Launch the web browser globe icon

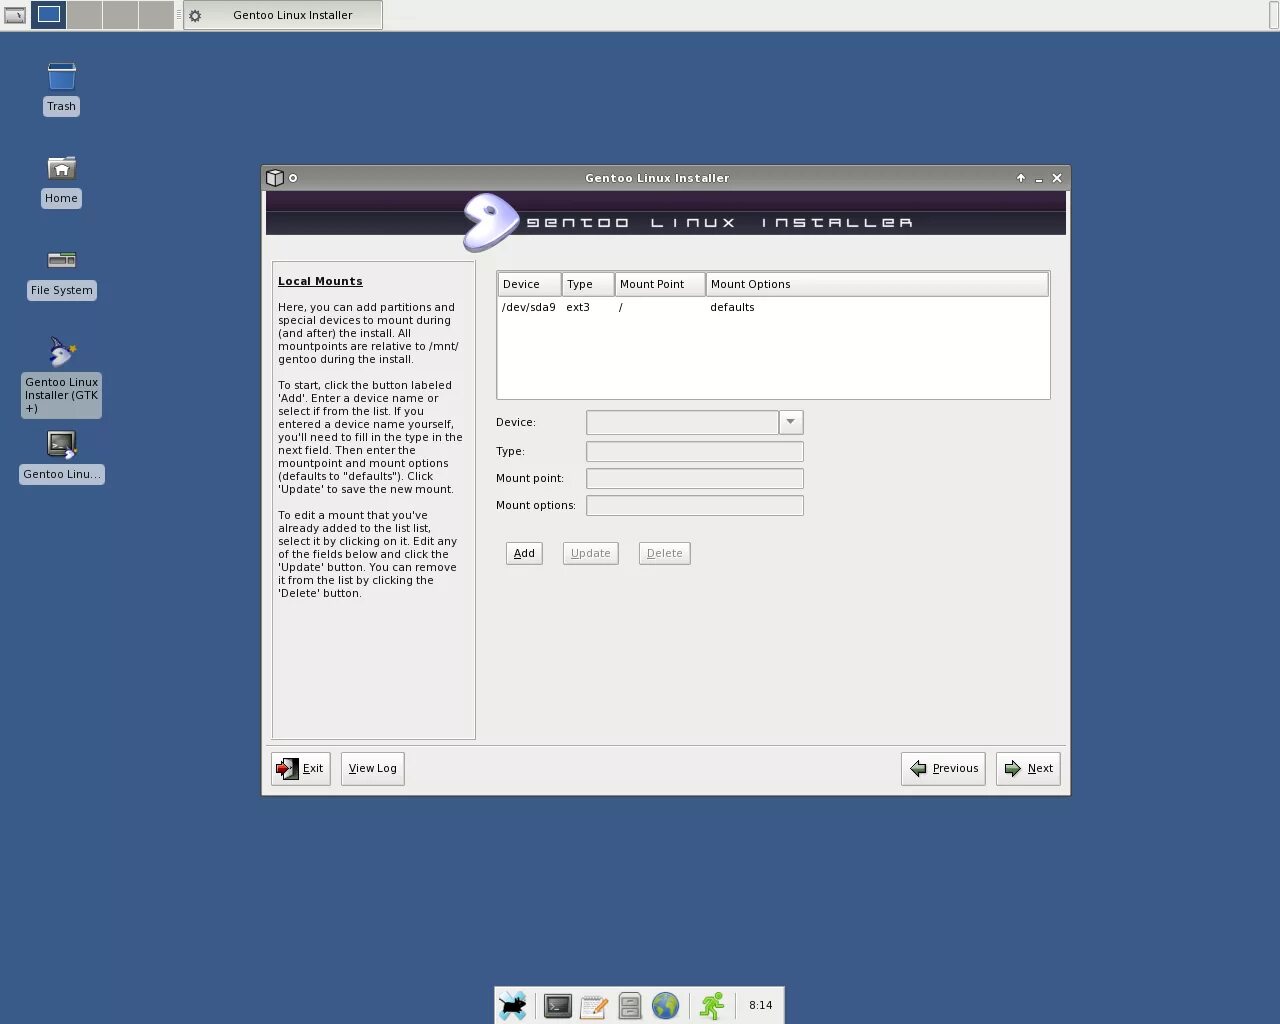665,1005
